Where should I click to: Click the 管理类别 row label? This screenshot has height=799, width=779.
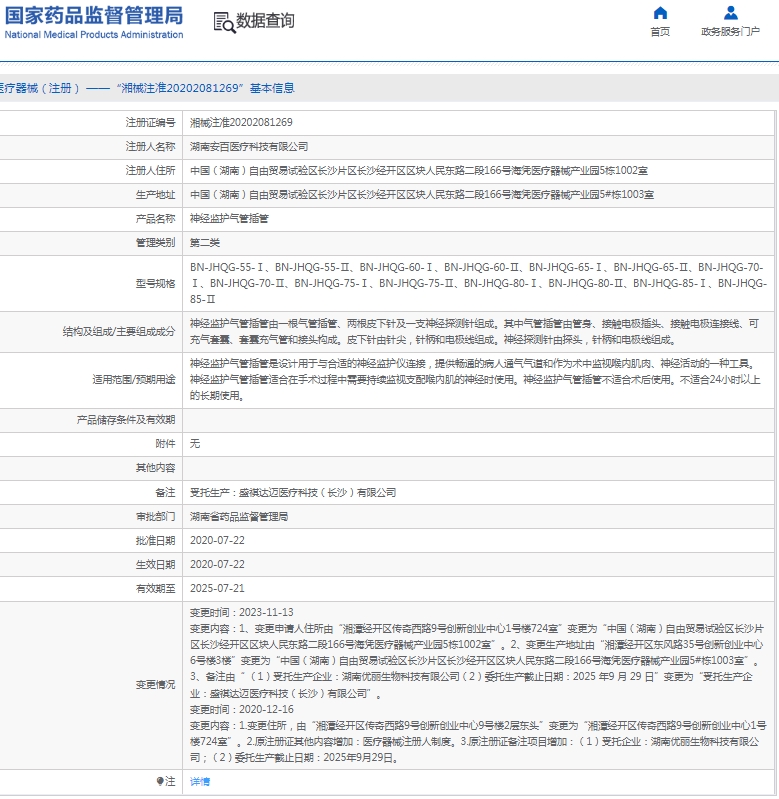tap(155, 243)
